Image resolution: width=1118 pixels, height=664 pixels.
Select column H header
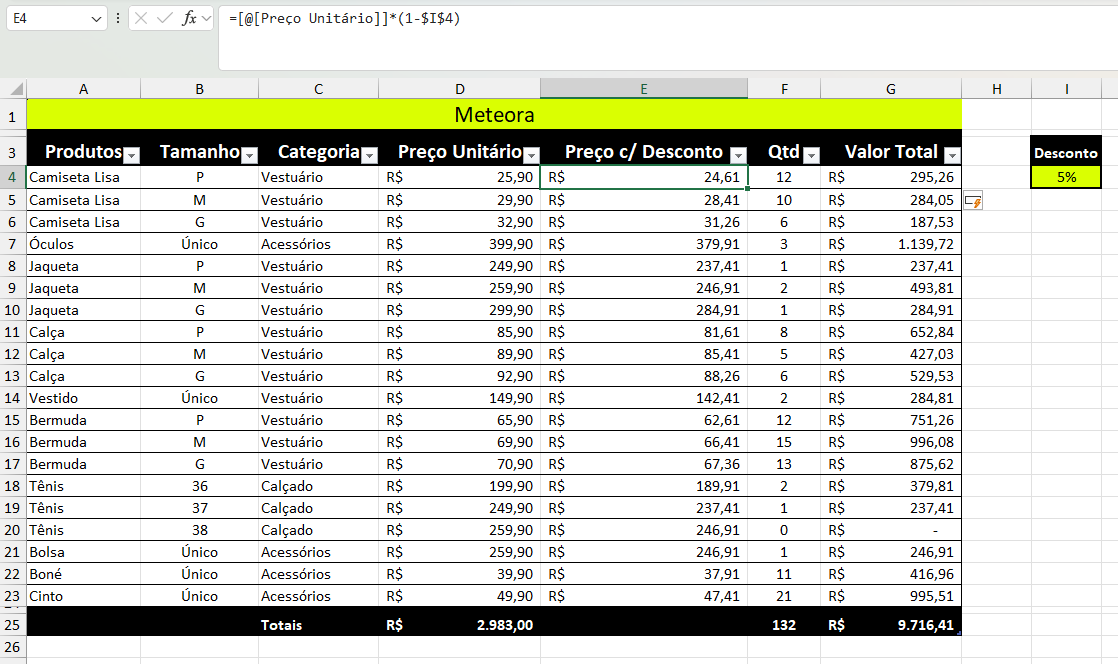996,88
